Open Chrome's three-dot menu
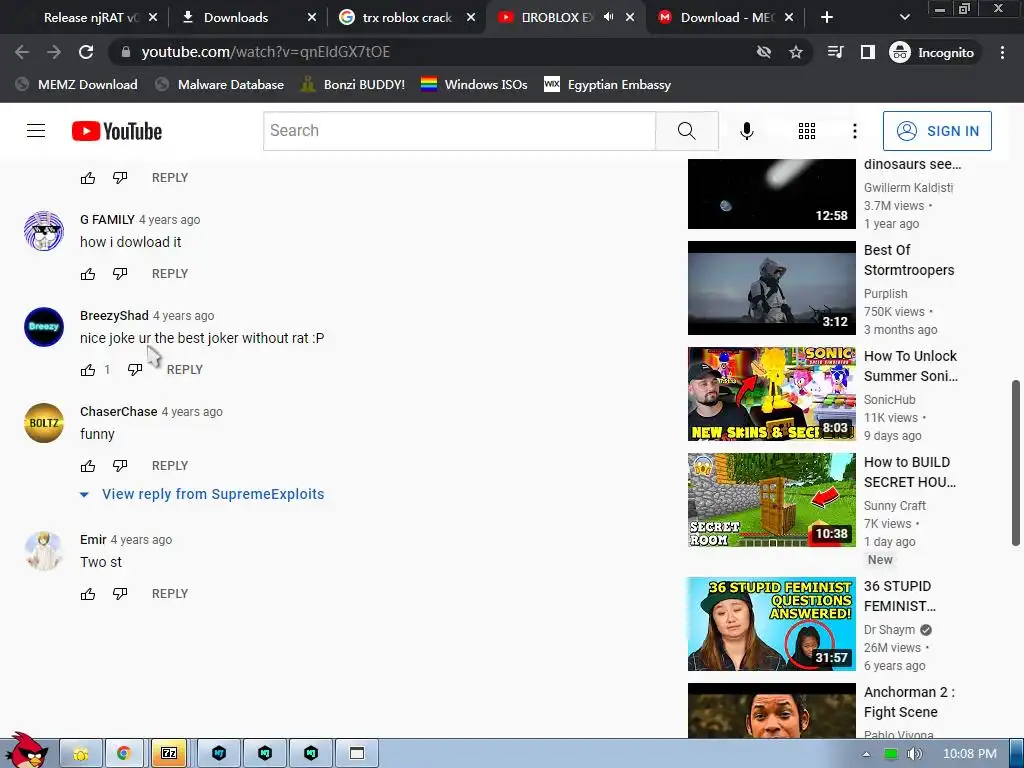Viewport: 1024px width, 768px height. tap(1002, 52)
